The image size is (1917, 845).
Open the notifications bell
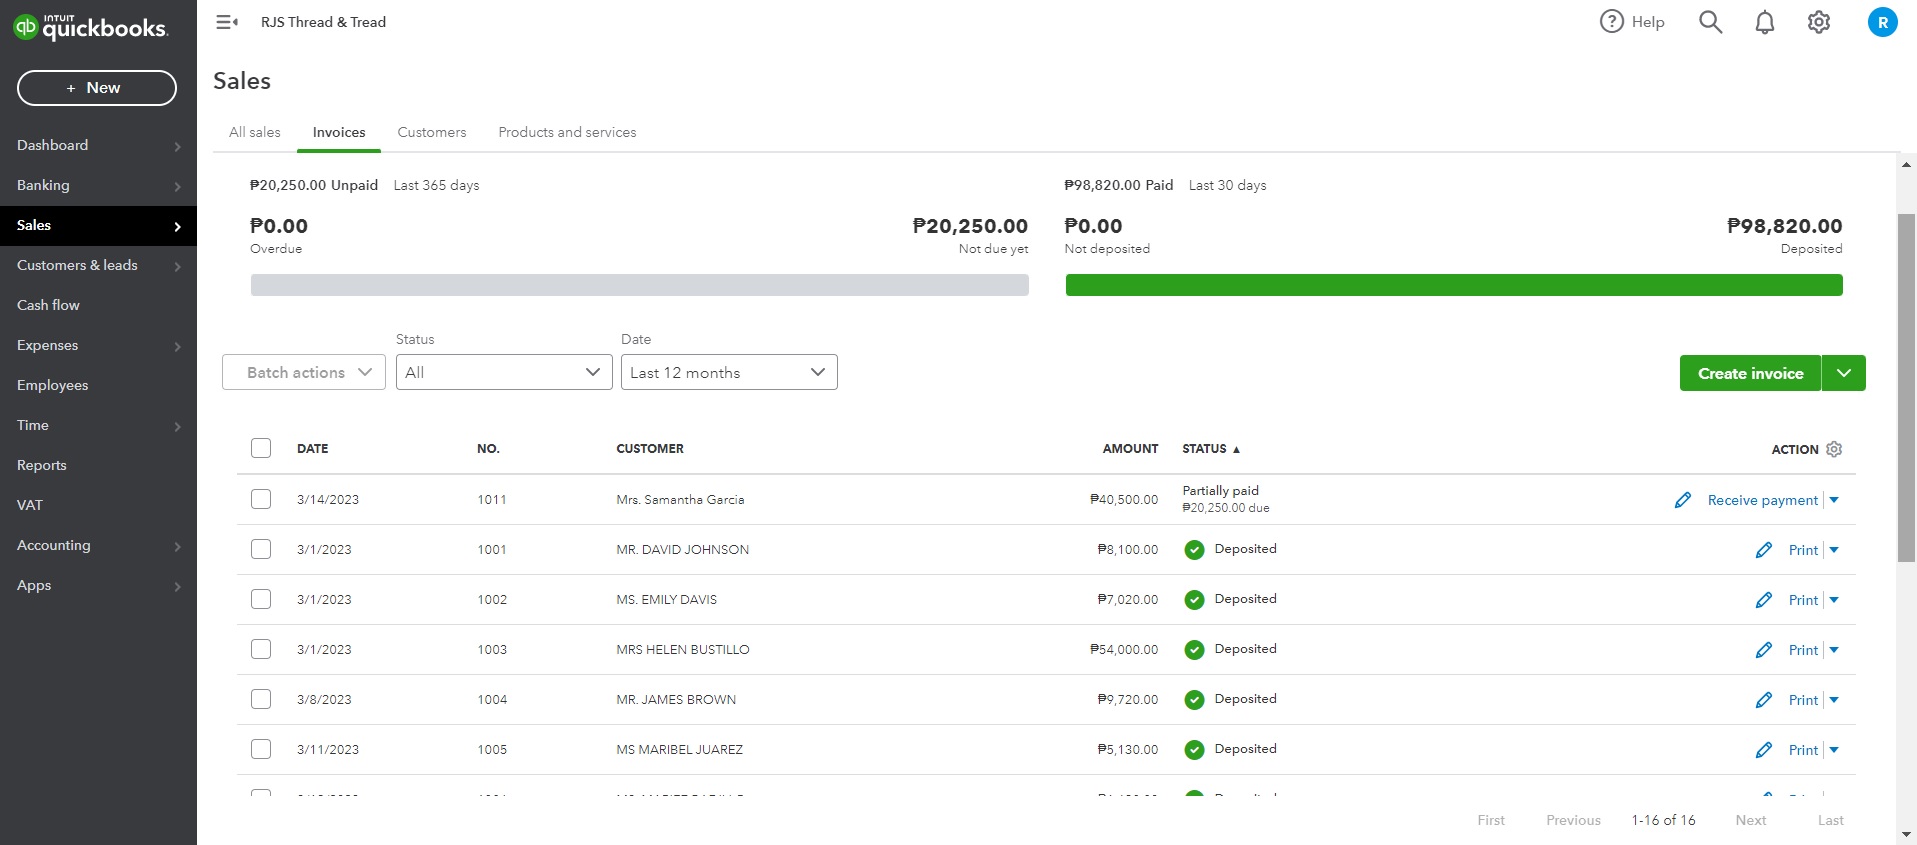coord(1765,22)
